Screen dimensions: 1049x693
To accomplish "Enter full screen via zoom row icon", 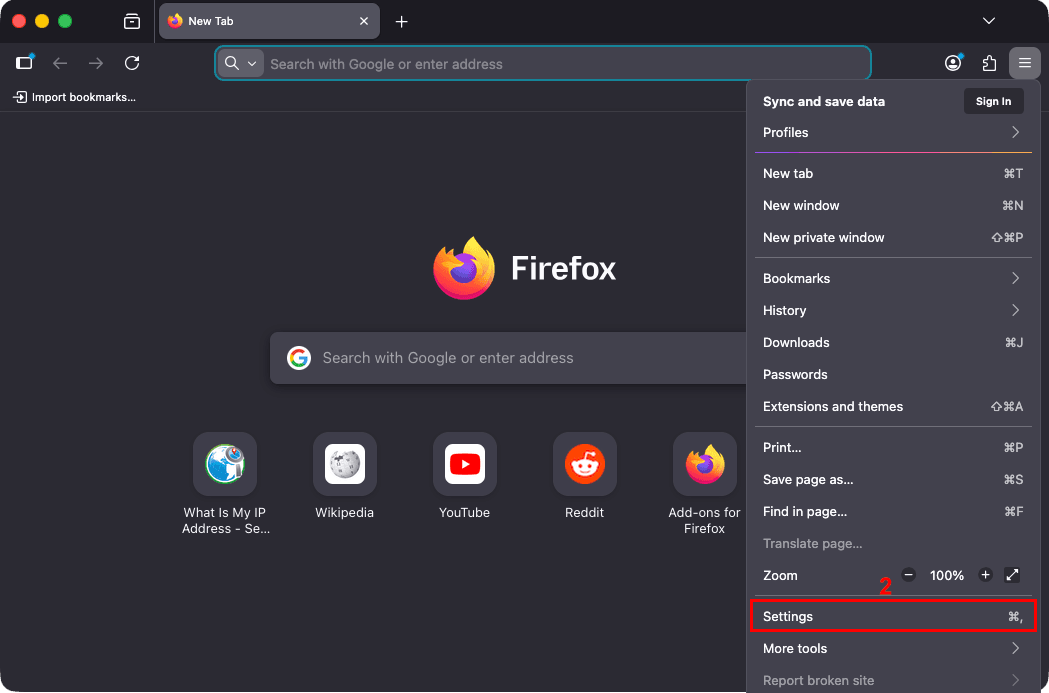I will click(x=1012, y=575).
